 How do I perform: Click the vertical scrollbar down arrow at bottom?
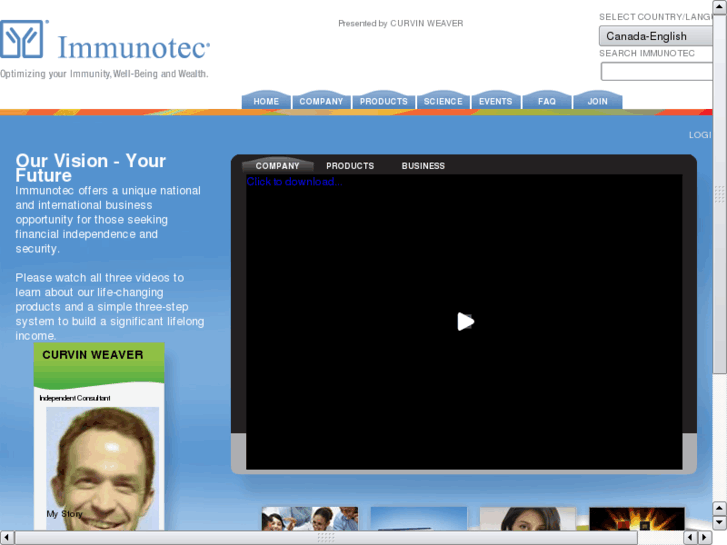tap(719, 523)
